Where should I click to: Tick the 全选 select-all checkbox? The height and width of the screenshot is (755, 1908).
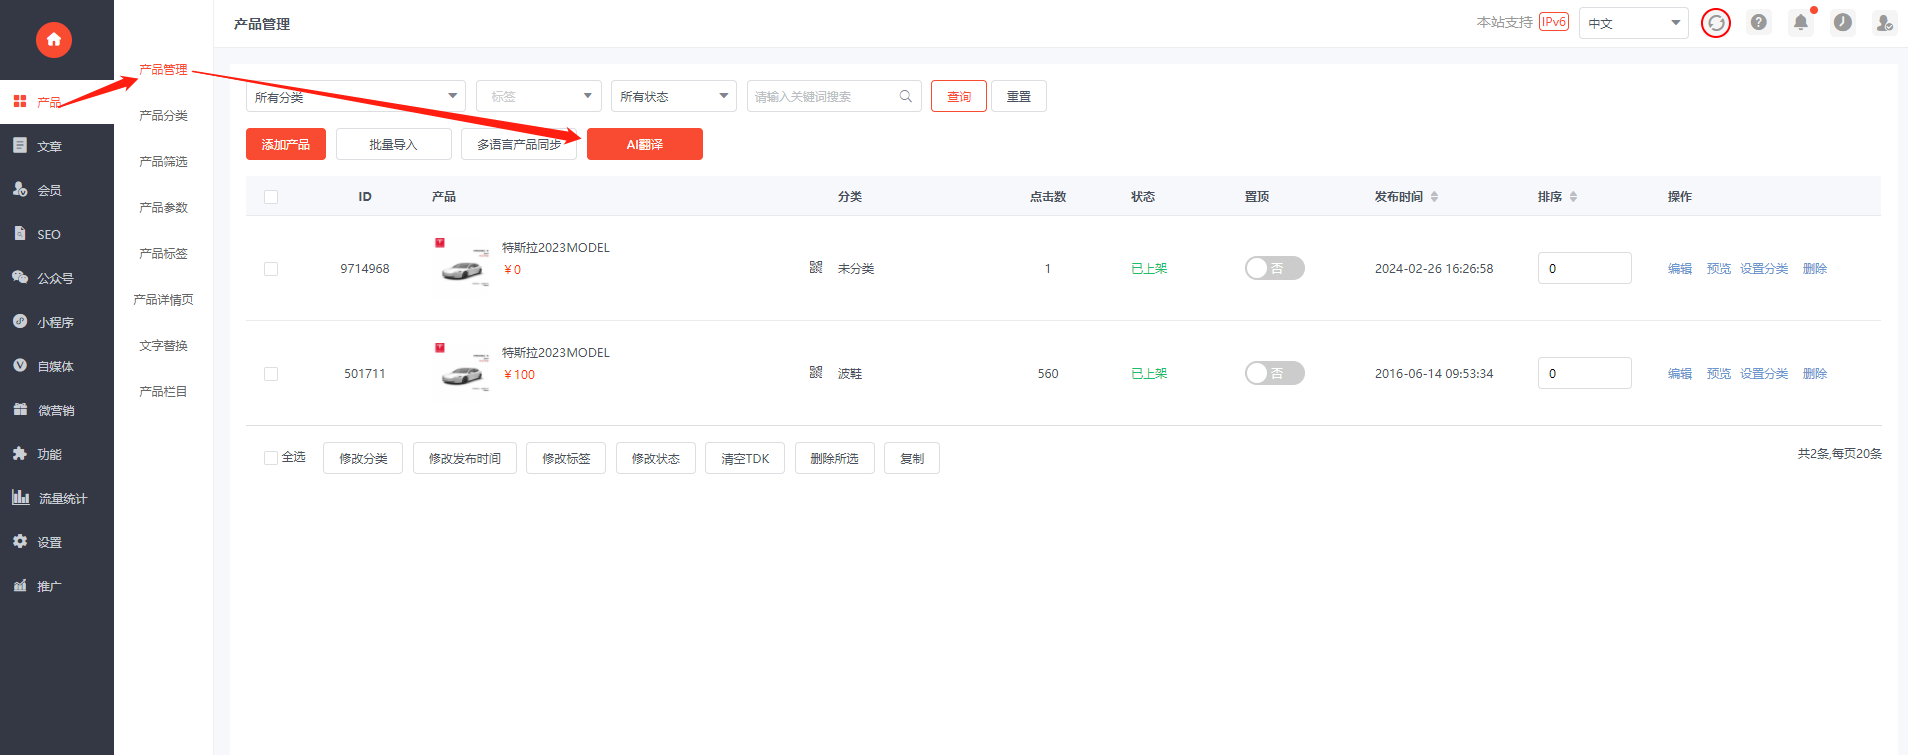(x=271, y=458)
